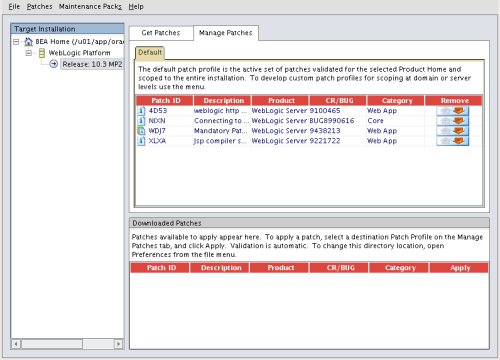
Task: Click the tree panel horizontal scrollbar thumb
Action: (x=52, y=344)
